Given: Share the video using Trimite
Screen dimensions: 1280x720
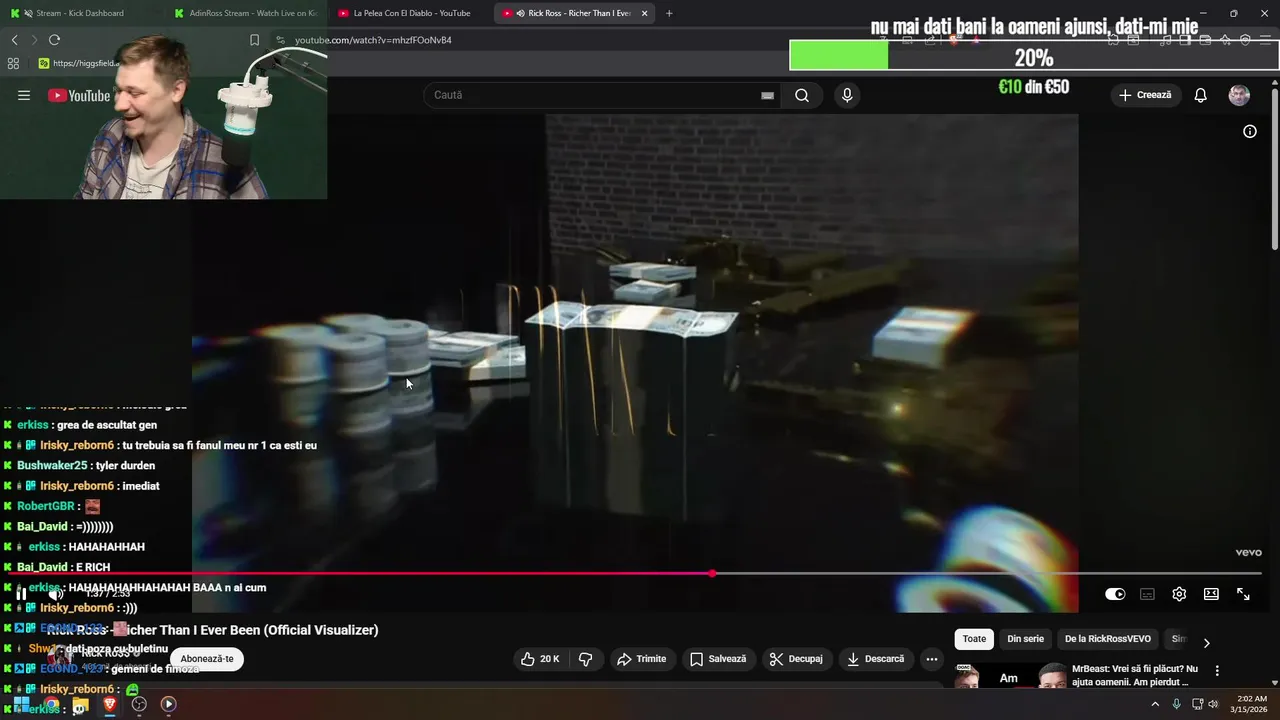Looking at the screenshot, I should [641, 659].
